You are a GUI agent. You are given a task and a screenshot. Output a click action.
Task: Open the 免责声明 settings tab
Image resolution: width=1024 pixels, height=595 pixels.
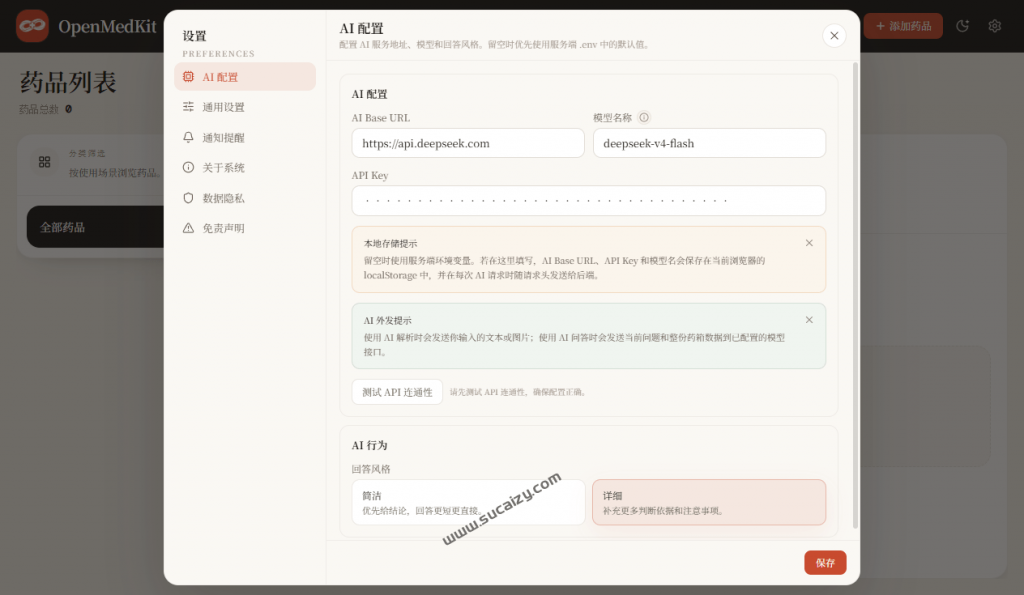tap(245, 228)
